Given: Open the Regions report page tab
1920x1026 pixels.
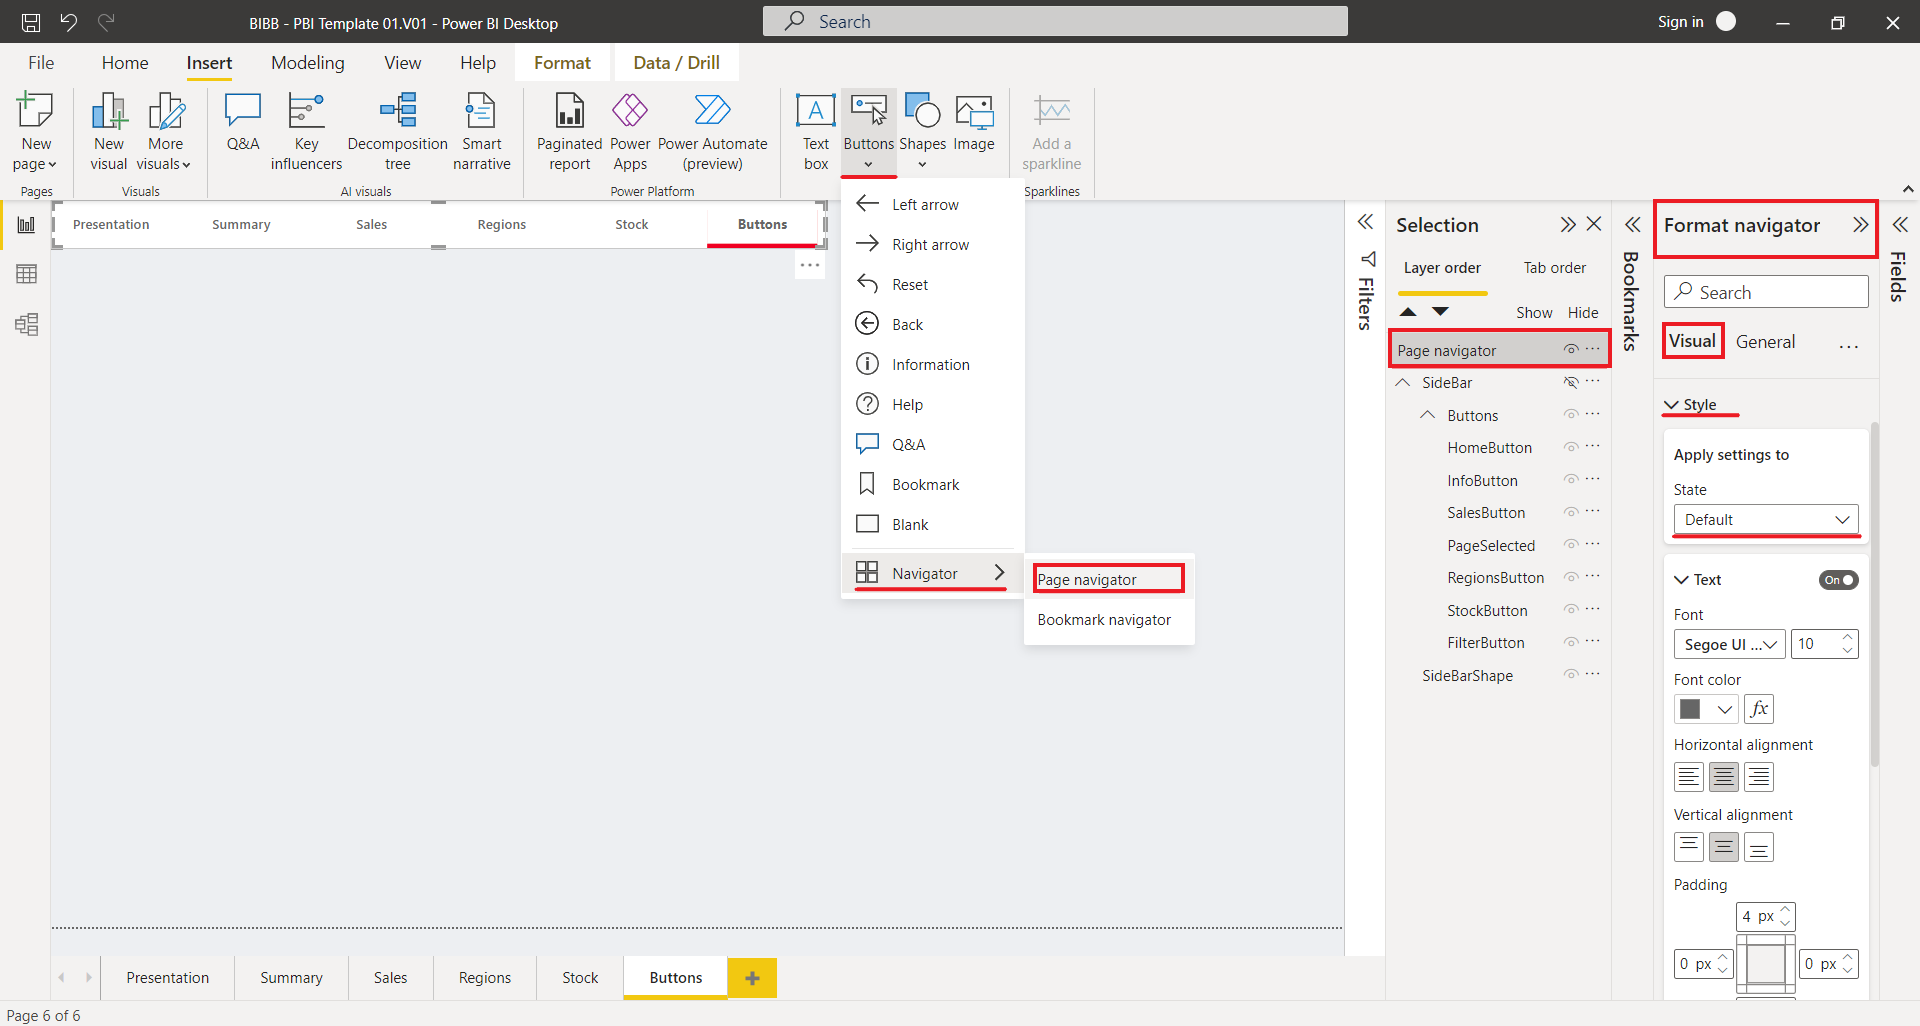Looking at the screenshot, I should coord(484,978).
